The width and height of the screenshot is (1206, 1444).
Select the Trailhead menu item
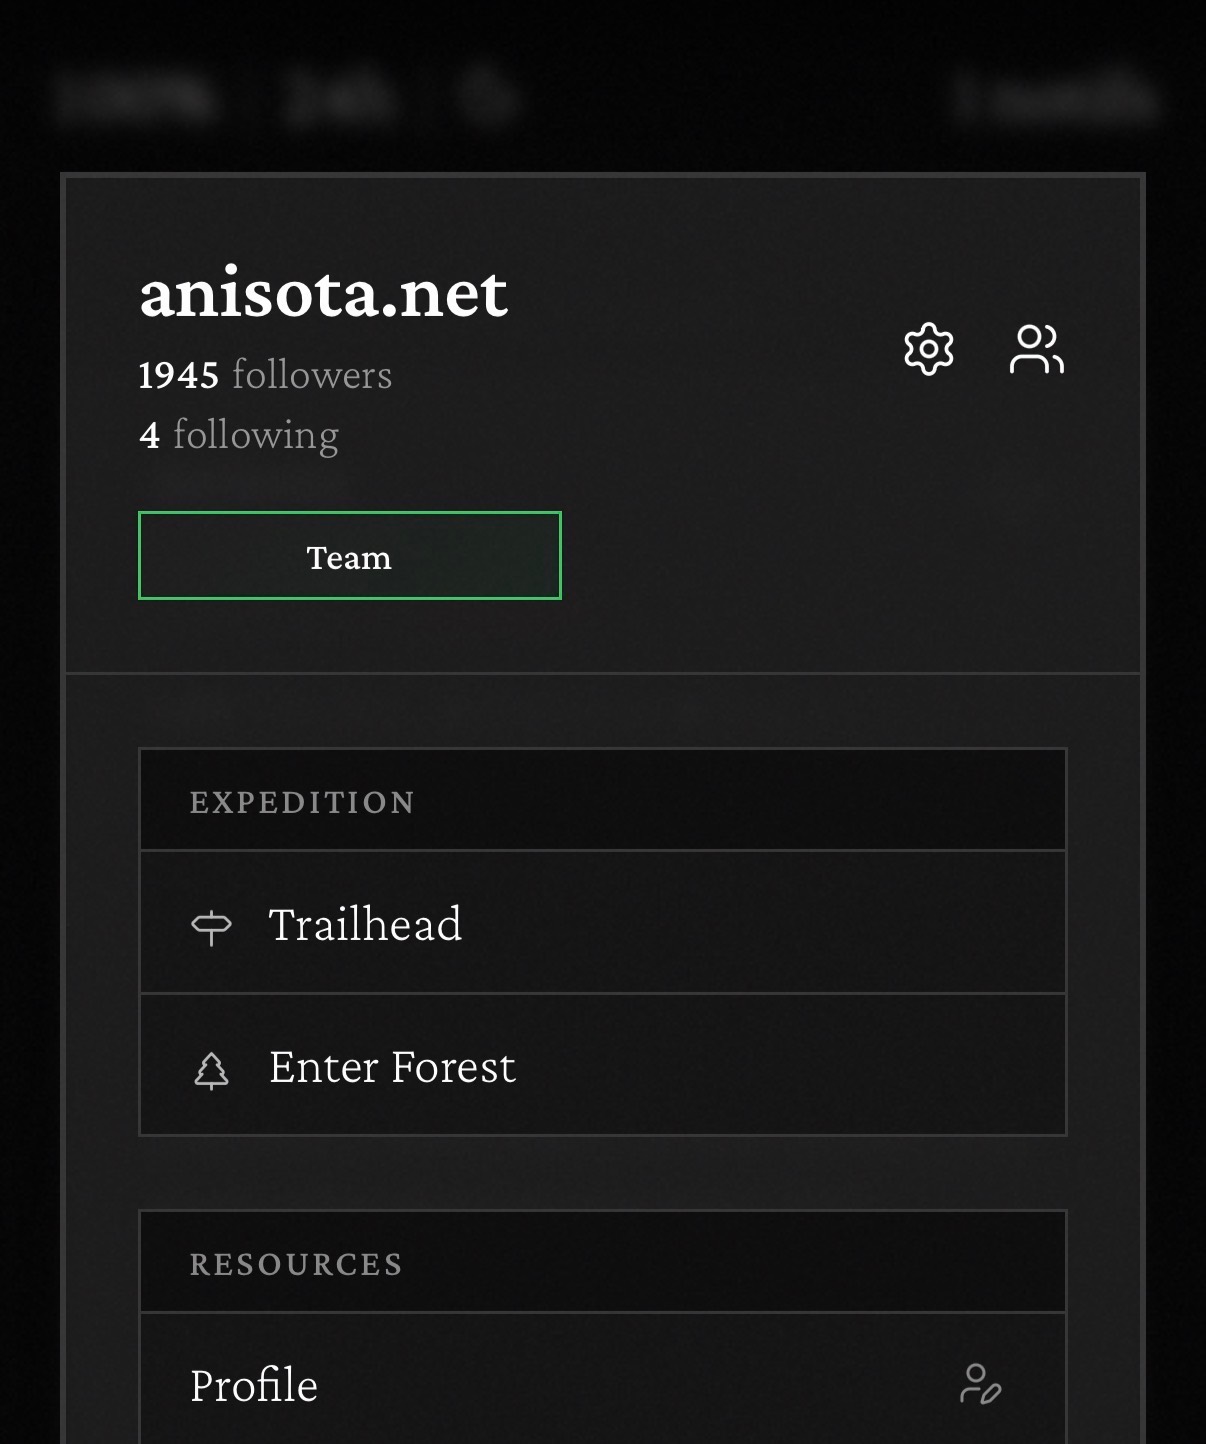[365, 924]
